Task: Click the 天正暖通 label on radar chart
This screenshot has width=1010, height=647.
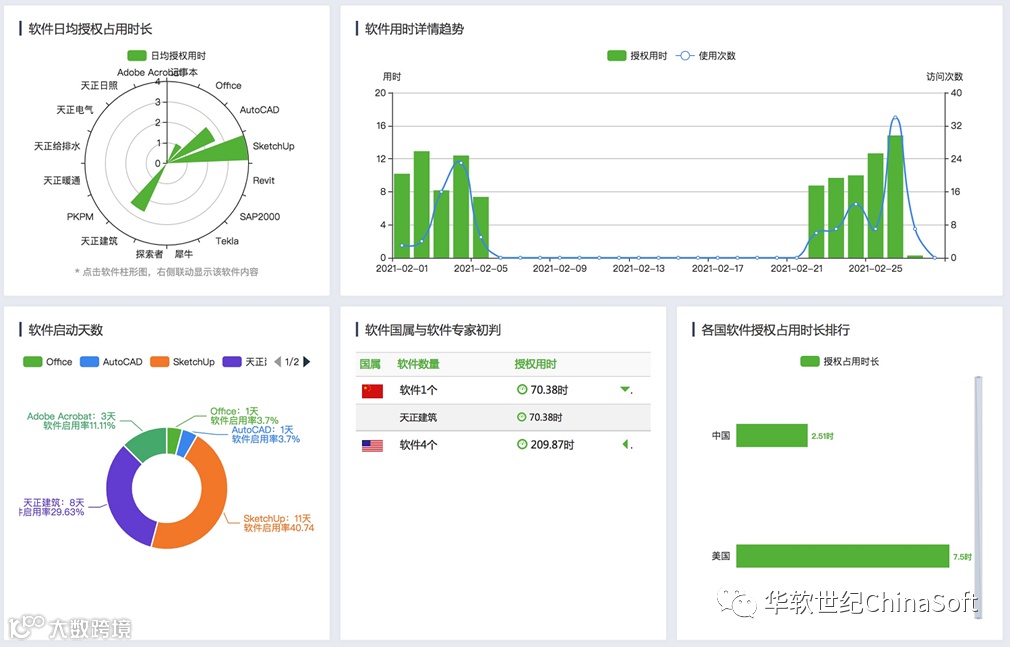Action: tap(62, 180)
